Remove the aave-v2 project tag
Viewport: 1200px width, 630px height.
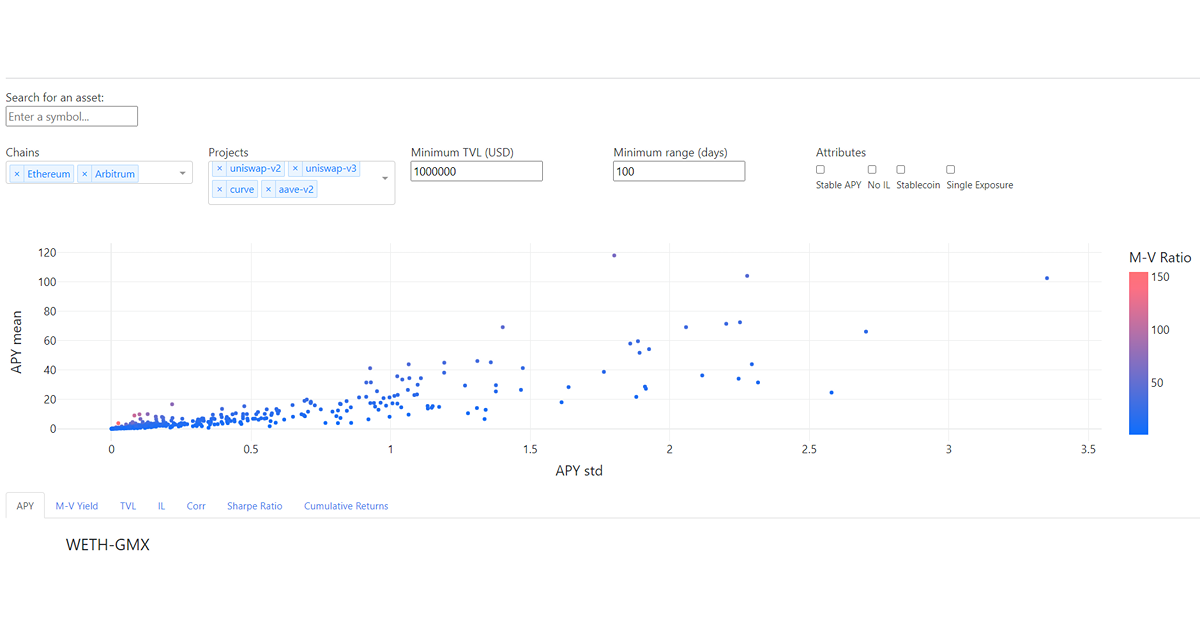[269, 189]
